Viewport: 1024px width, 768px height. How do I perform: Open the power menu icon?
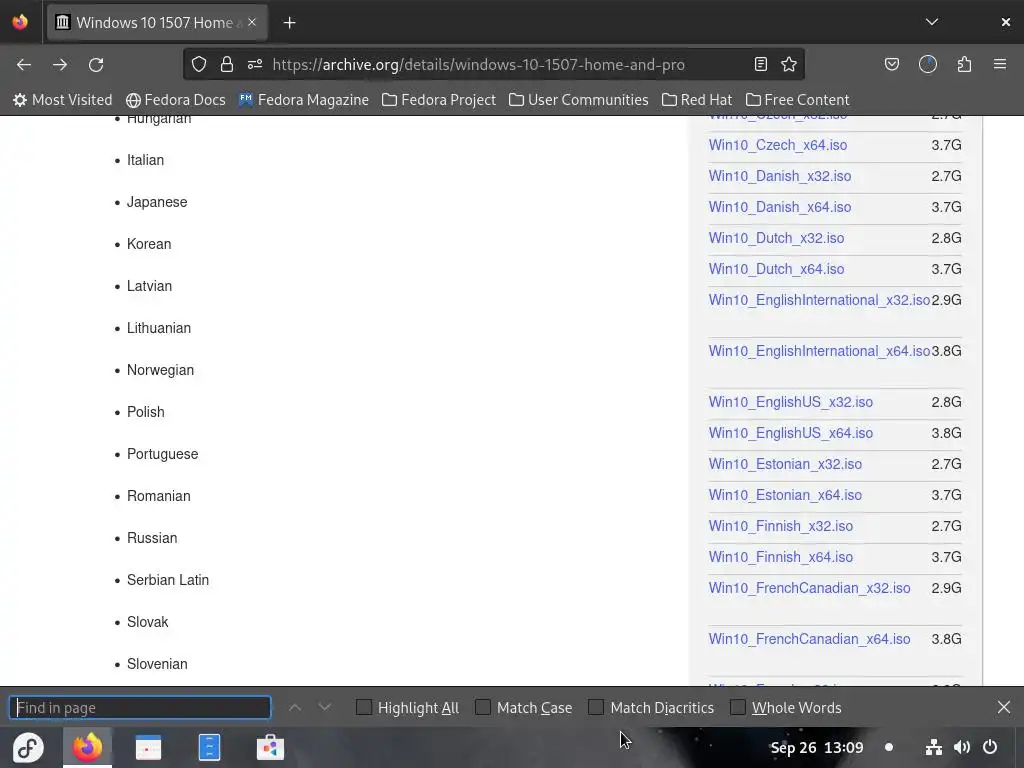pyautogui.click(x=990, y=747)
